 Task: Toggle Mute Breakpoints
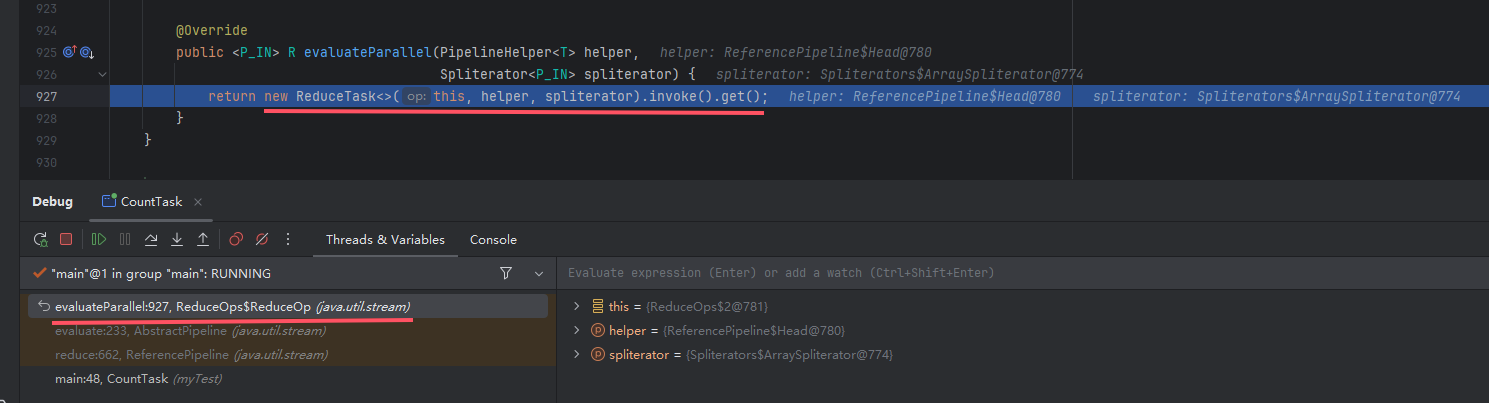pos(262,240)
